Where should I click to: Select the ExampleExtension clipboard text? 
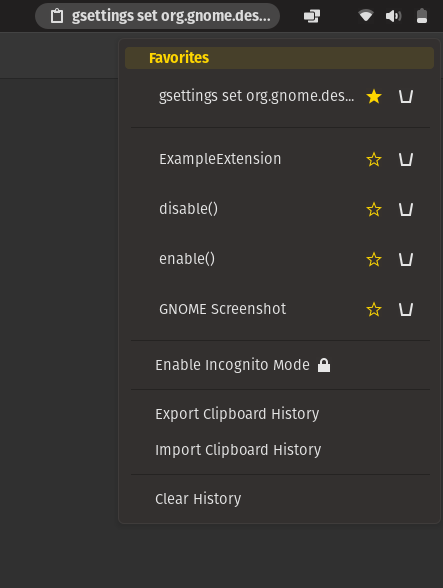(220, 159)
